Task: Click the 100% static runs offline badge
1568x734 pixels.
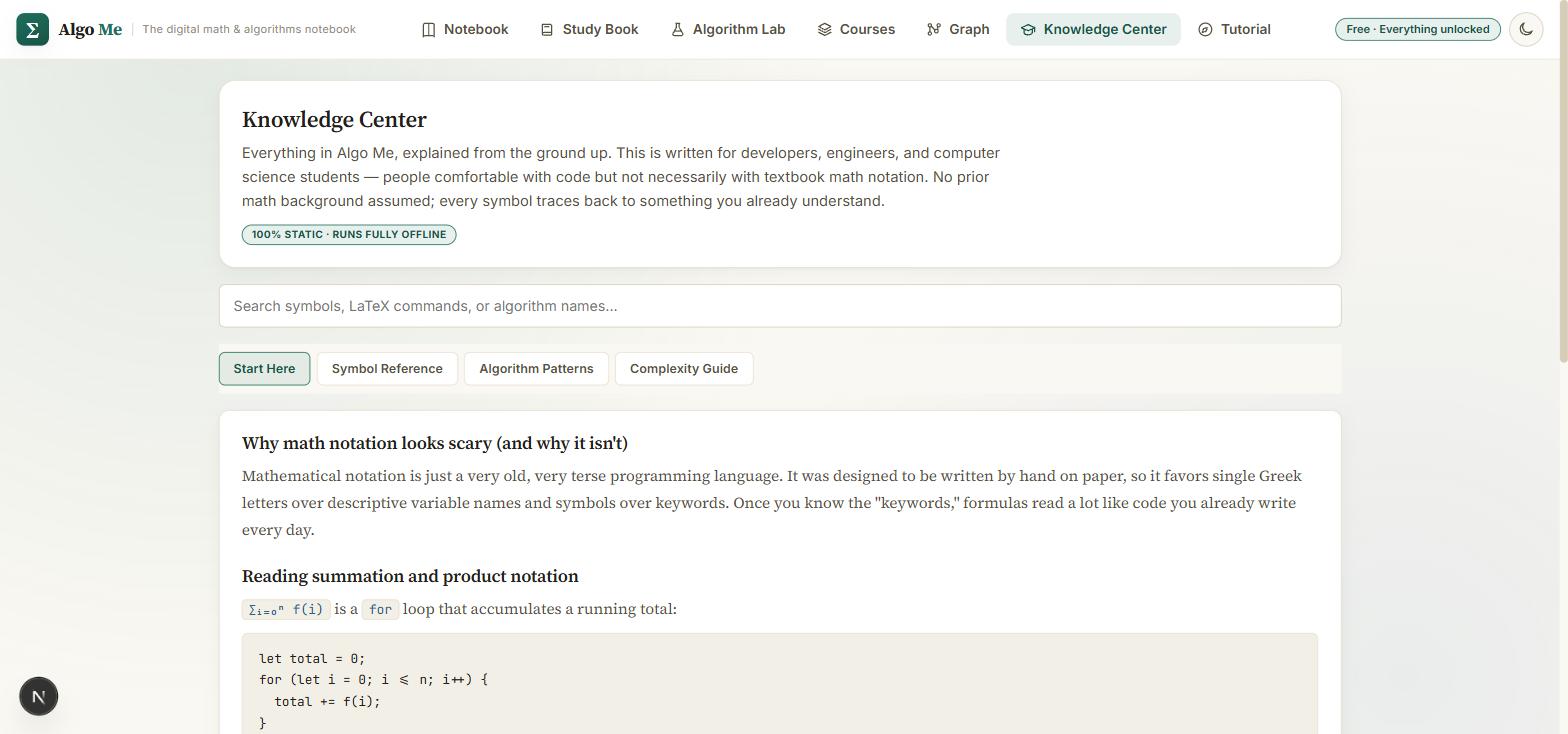Action: [x=349, y=234]
